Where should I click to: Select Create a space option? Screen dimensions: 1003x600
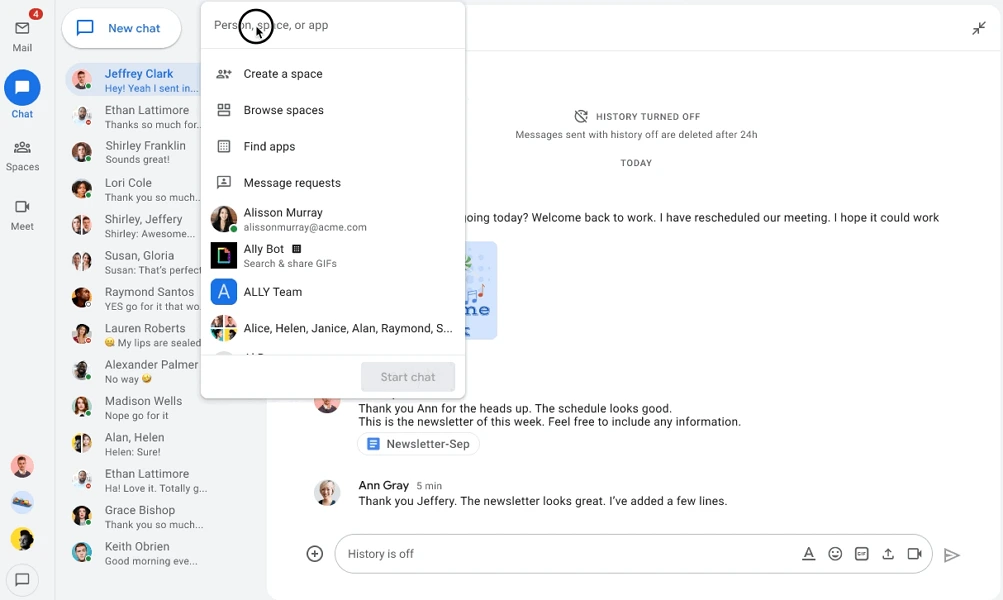coord(283,74)
